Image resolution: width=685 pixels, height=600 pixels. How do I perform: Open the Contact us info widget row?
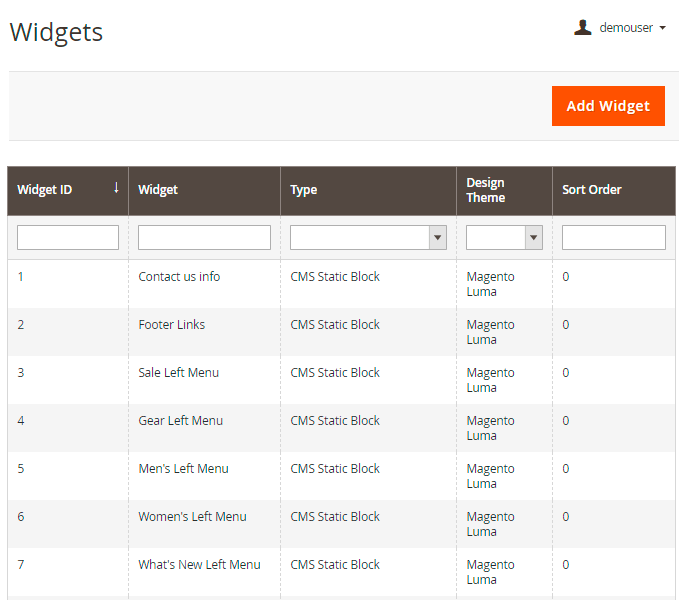(x=179, y=277)
